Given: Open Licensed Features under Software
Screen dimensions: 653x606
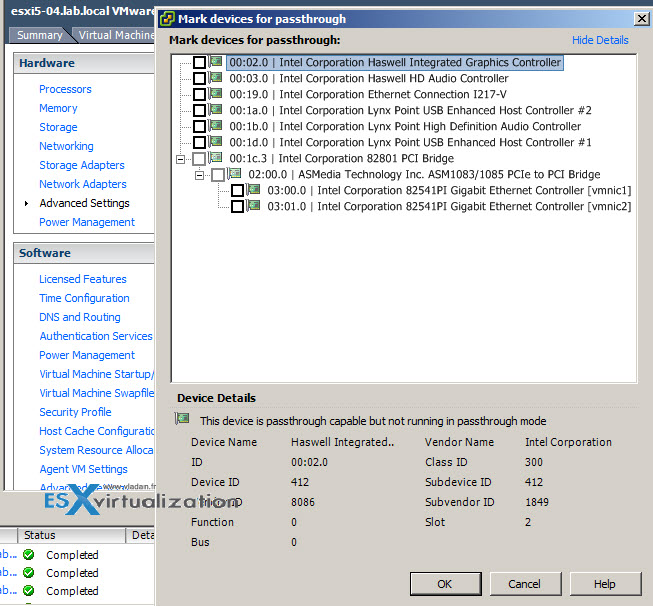Looking at the screenshot, I should (83, 279).
